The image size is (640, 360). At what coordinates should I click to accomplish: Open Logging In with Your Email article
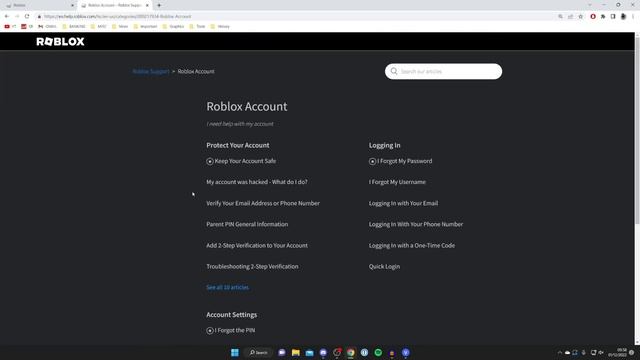(403, 203)
